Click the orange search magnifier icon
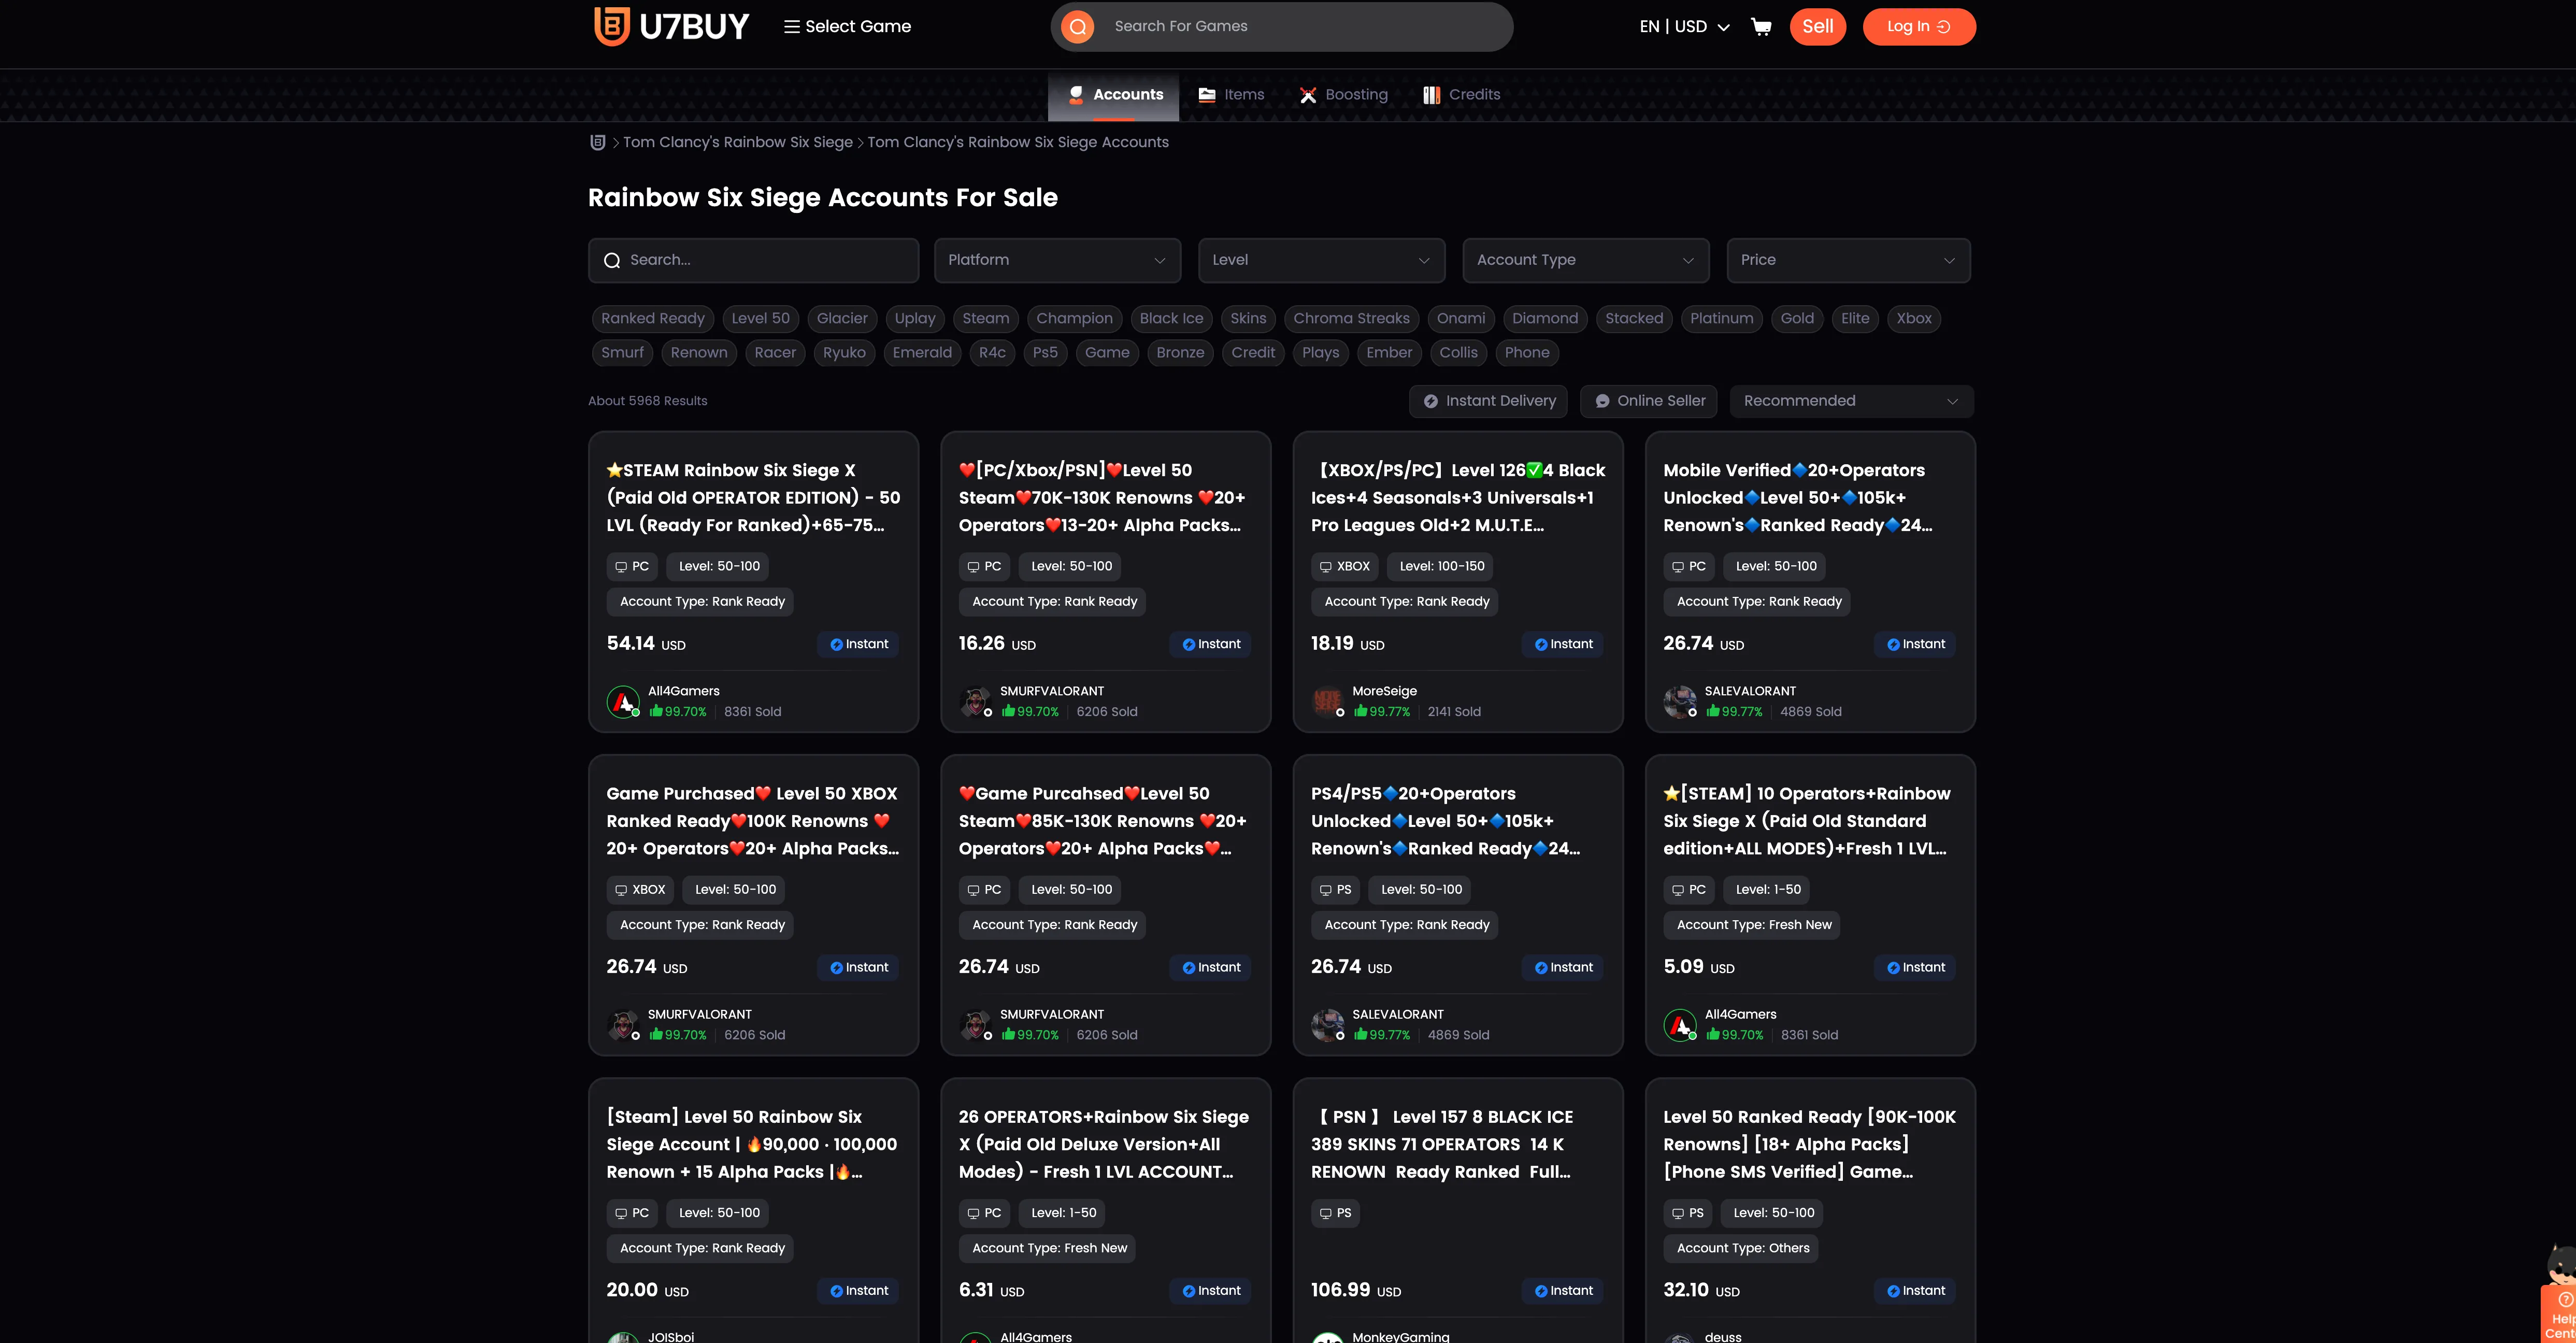Screen dimensions: 2576x1343 [1077, 27]
